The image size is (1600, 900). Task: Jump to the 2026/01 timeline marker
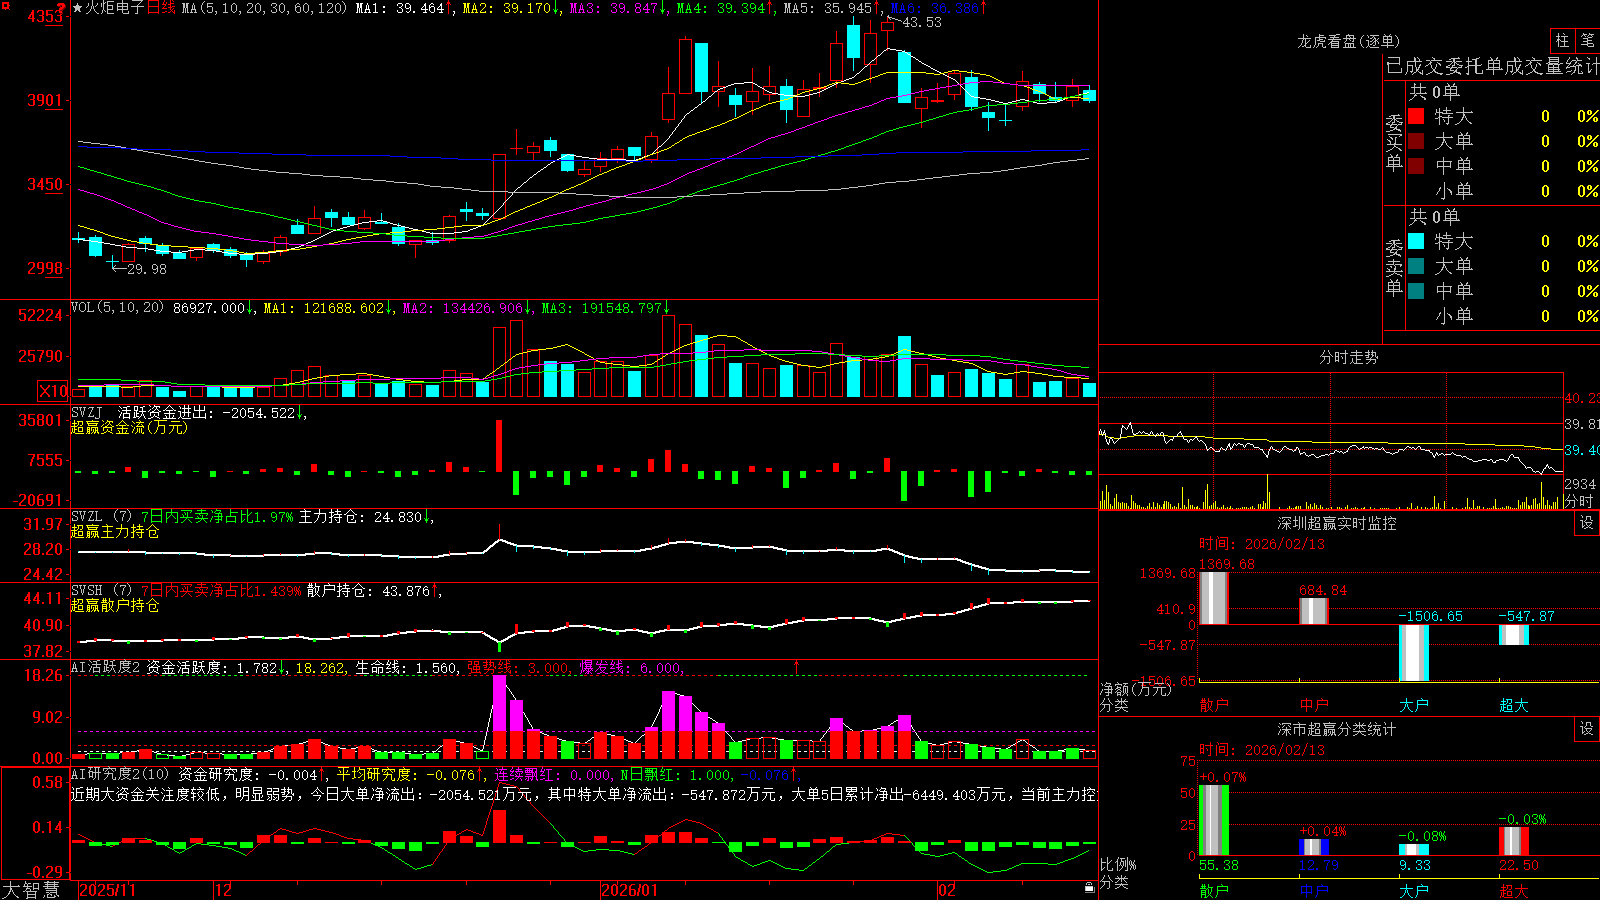click(x=629, y=890)
